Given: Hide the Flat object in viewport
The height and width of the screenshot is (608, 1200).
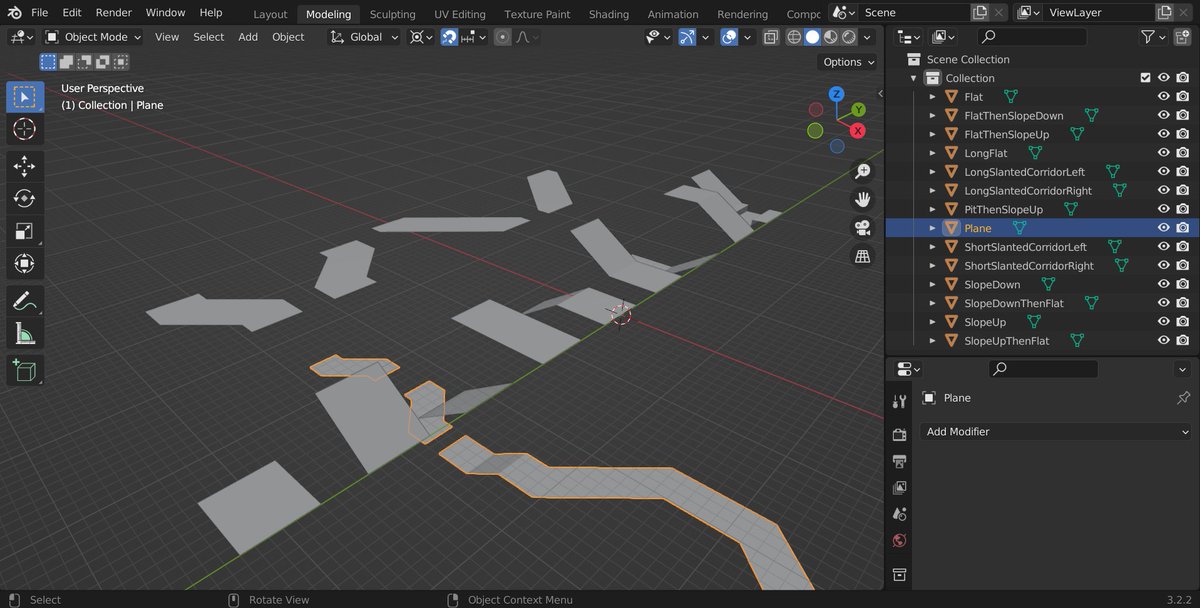Looking at the screenshot, I should 1164,97.
